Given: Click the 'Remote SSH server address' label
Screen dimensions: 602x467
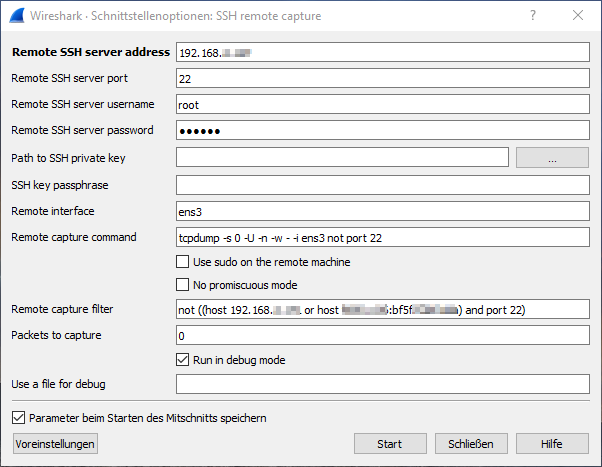Looking at the screenshot, I should (x=91, y=52).
